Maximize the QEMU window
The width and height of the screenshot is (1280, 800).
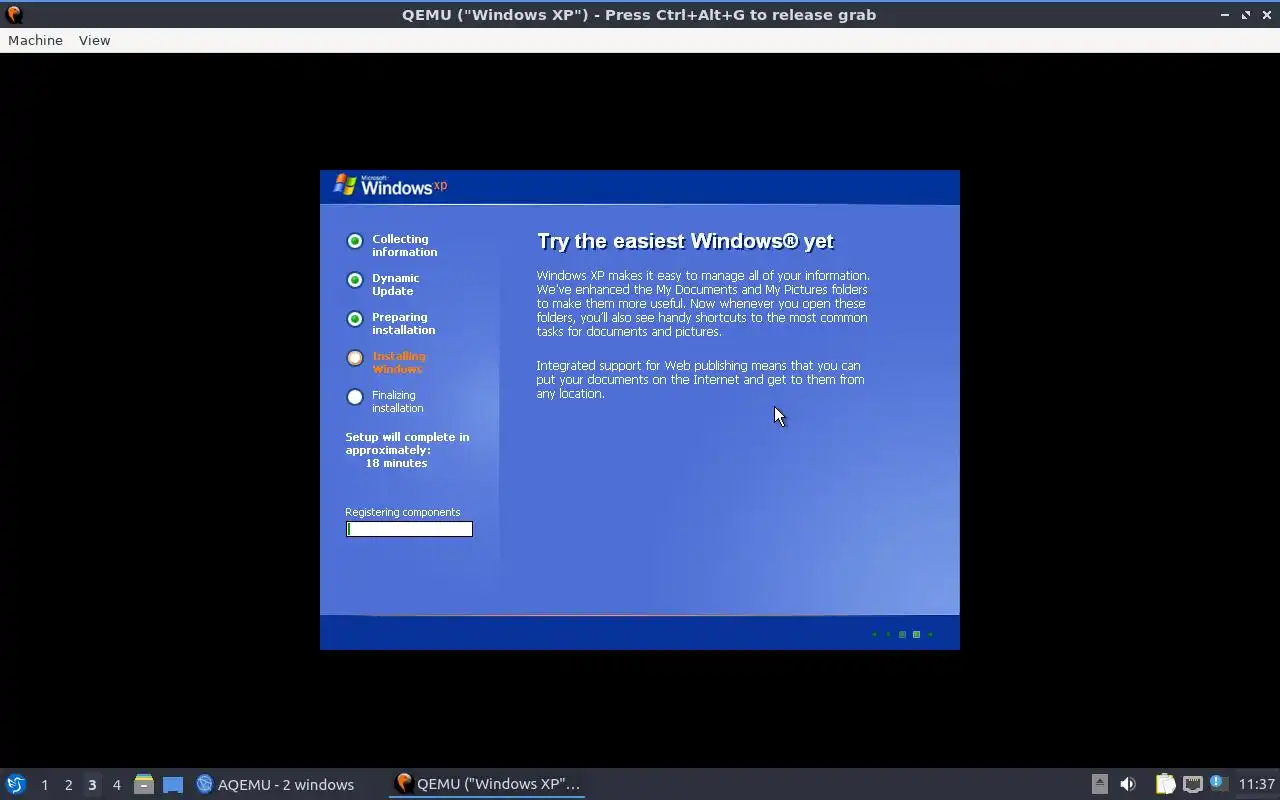[x=1246, y=15]
